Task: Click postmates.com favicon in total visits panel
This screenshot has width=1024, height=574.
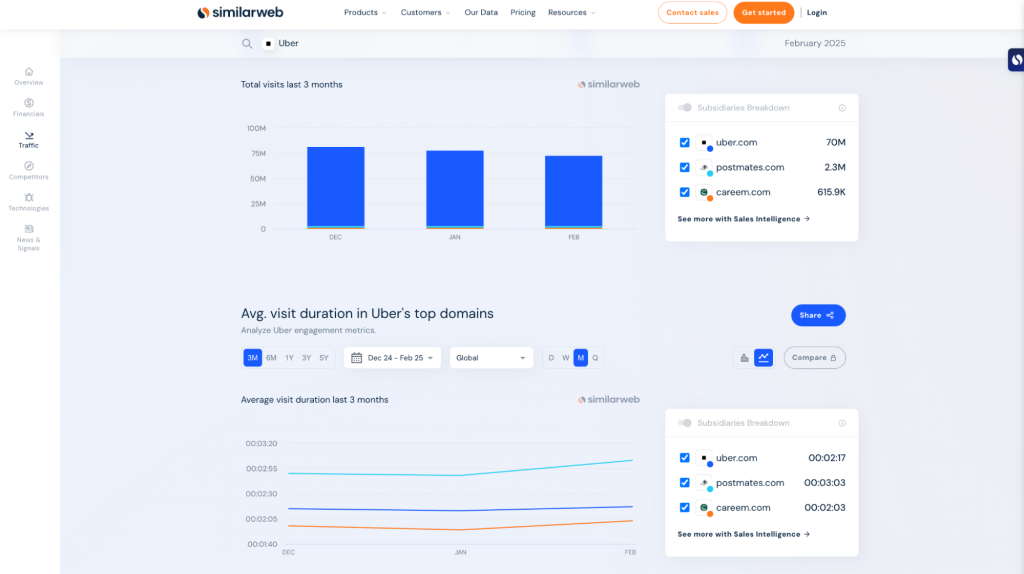Action: (x=704, y=168)
